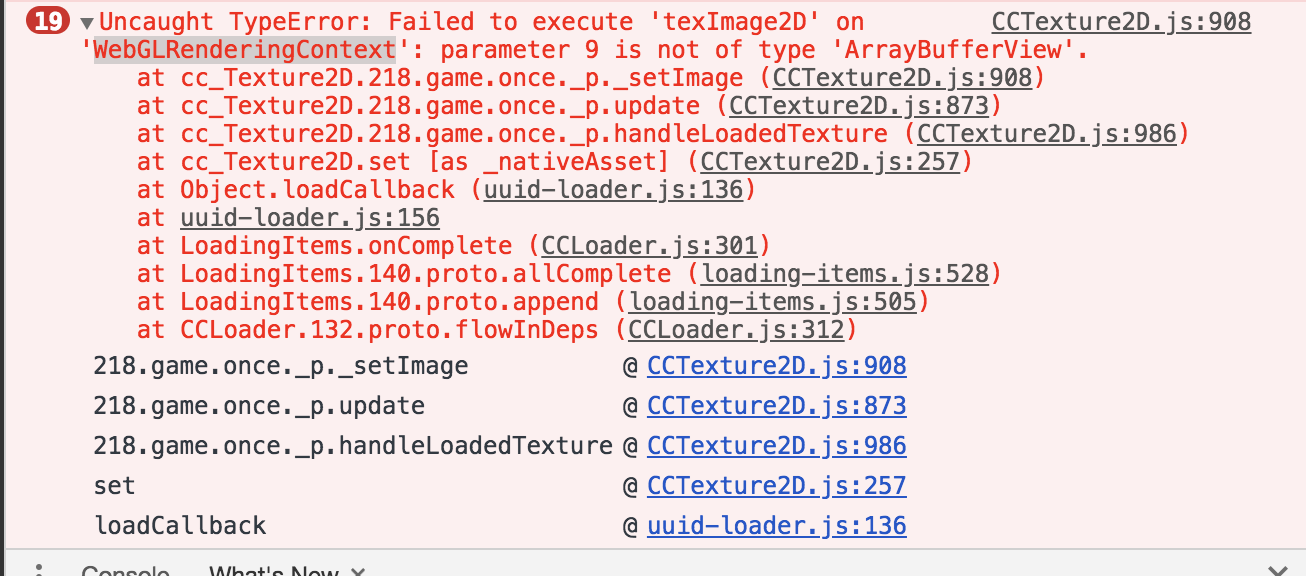The width and height of the screenshot is (1306, 576).
Task: Jump to loading-items.js:505
Action: click(x=772, y=302)
